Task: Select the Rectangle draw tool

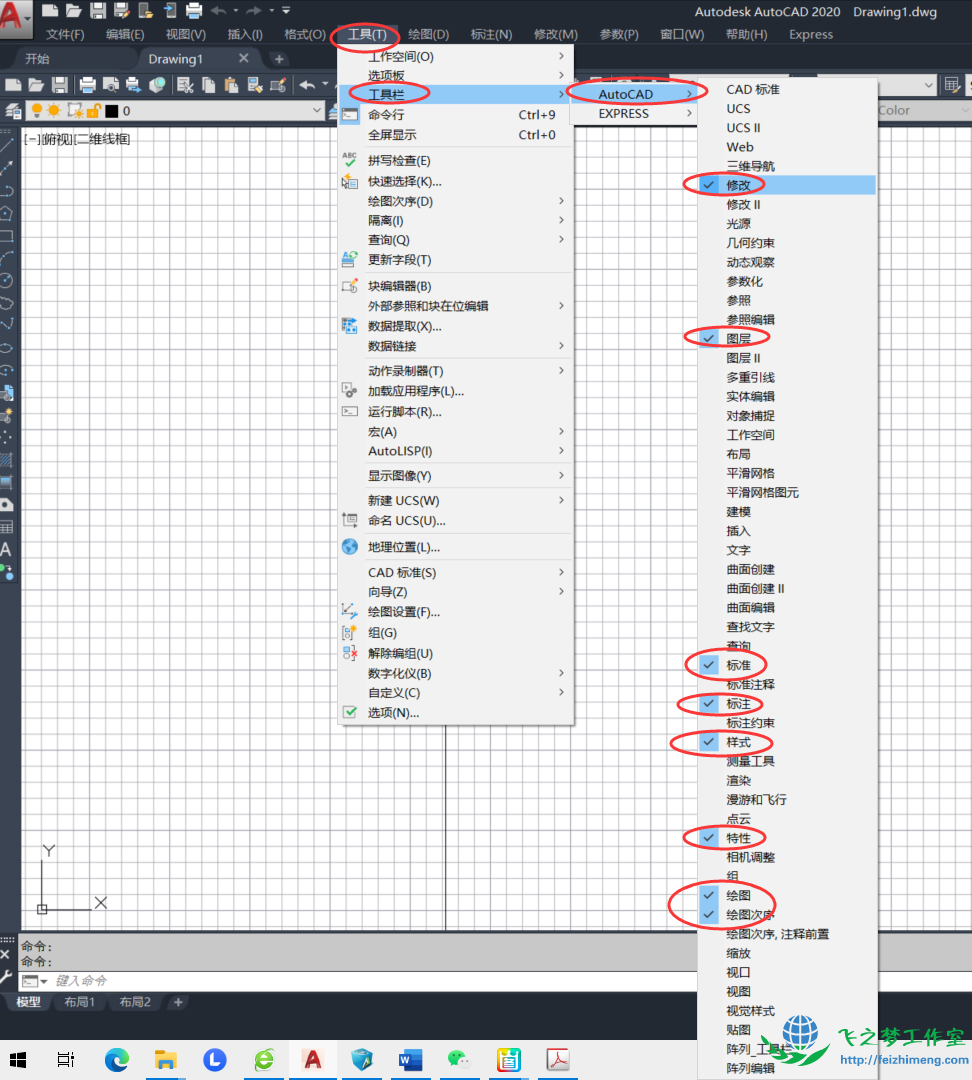Action: (7, 236)
